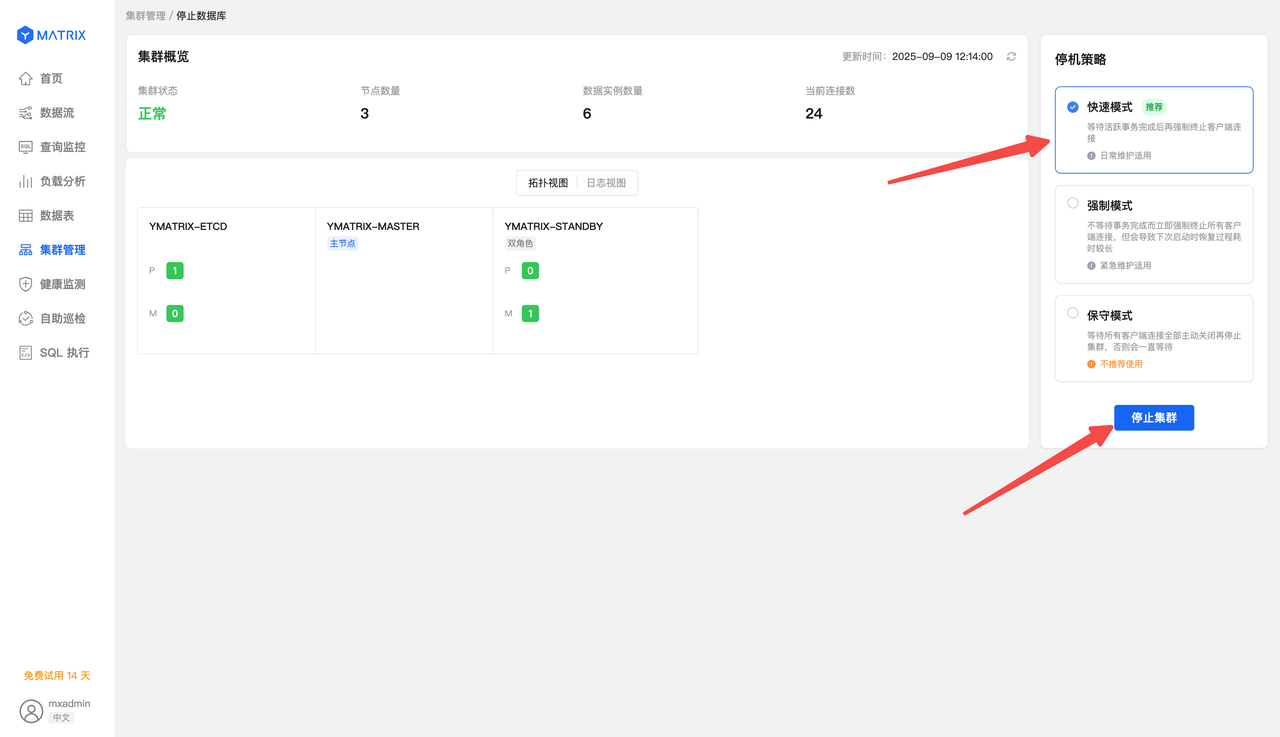Click the refresh icon next to update time

1011,57
